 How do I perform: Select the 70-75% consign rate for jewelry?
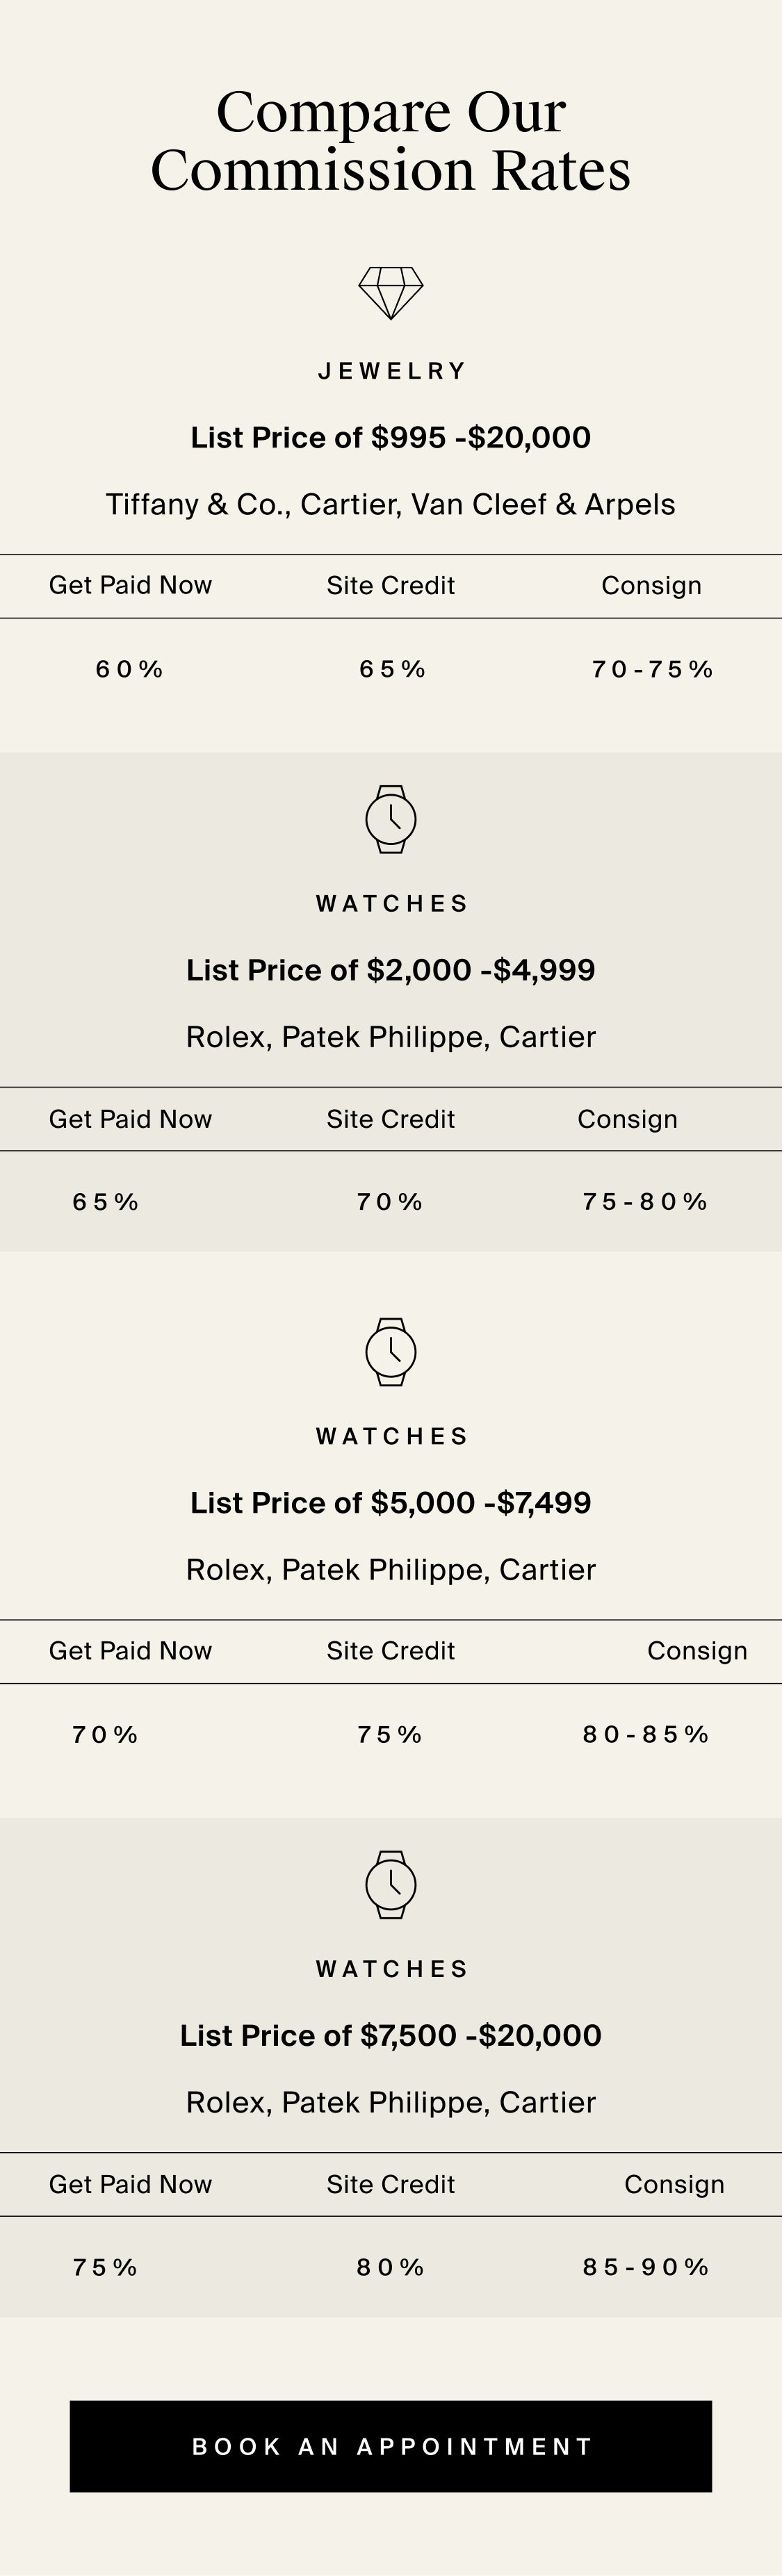click(652, 669)
